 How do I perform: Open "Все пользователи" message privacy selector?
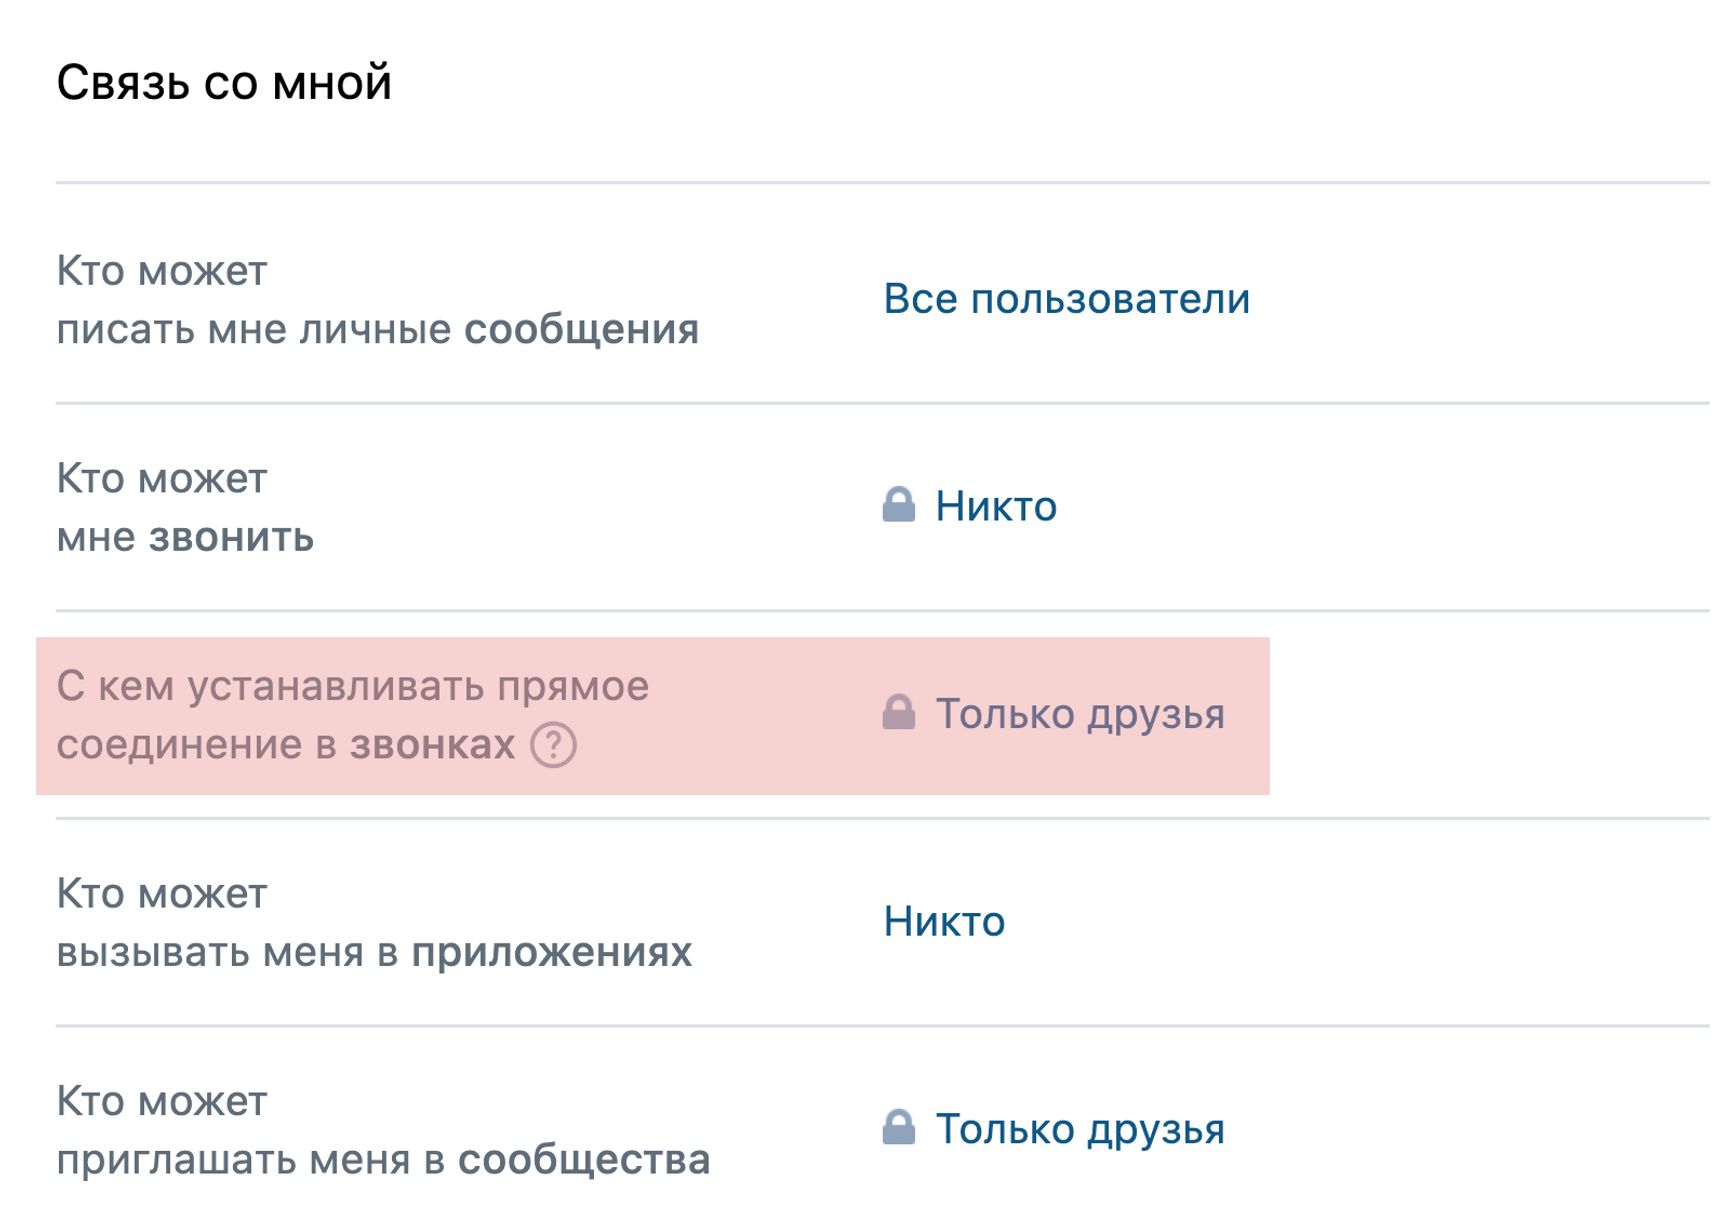(1065, 298)
